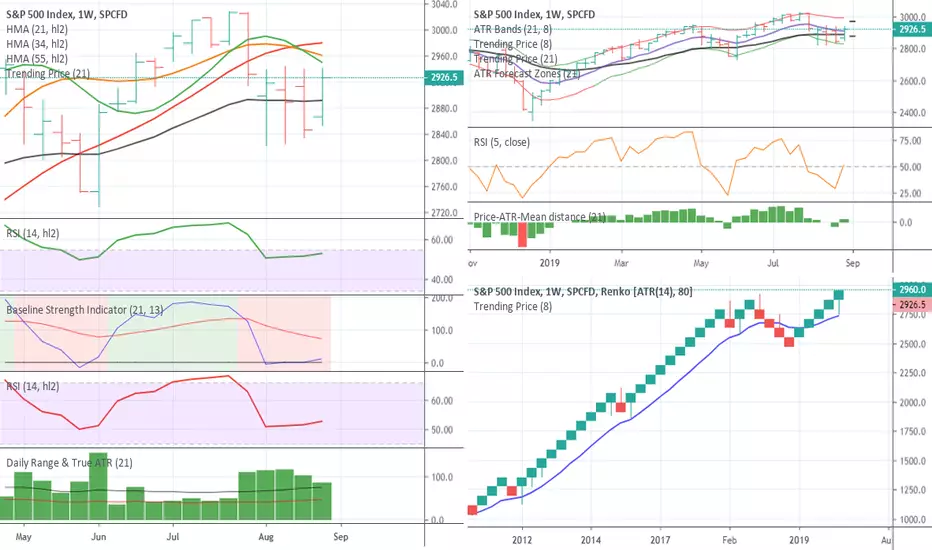932x550 pixels.
Task: Click the 2760.0 price axis value
Action: 444,187
